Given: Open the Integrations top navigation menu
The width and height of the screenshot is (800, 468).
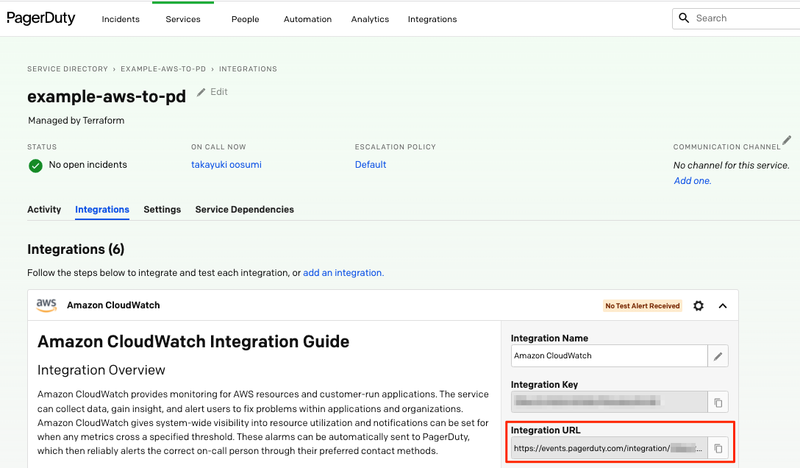Looking at the screenshot, I should (432, 19).
